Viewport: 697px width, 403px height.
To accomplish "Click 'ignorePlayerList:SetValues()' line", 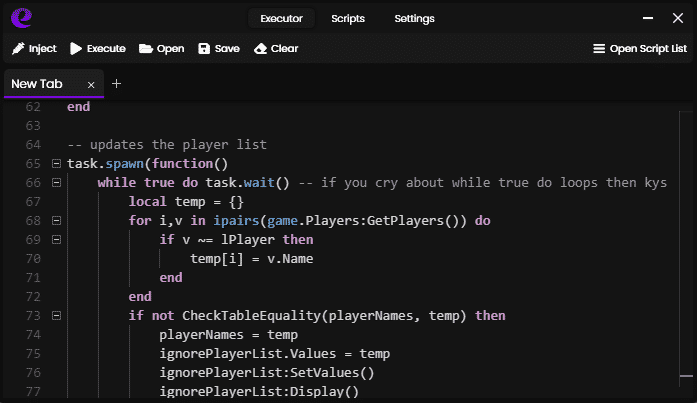I will pos(267,372).
